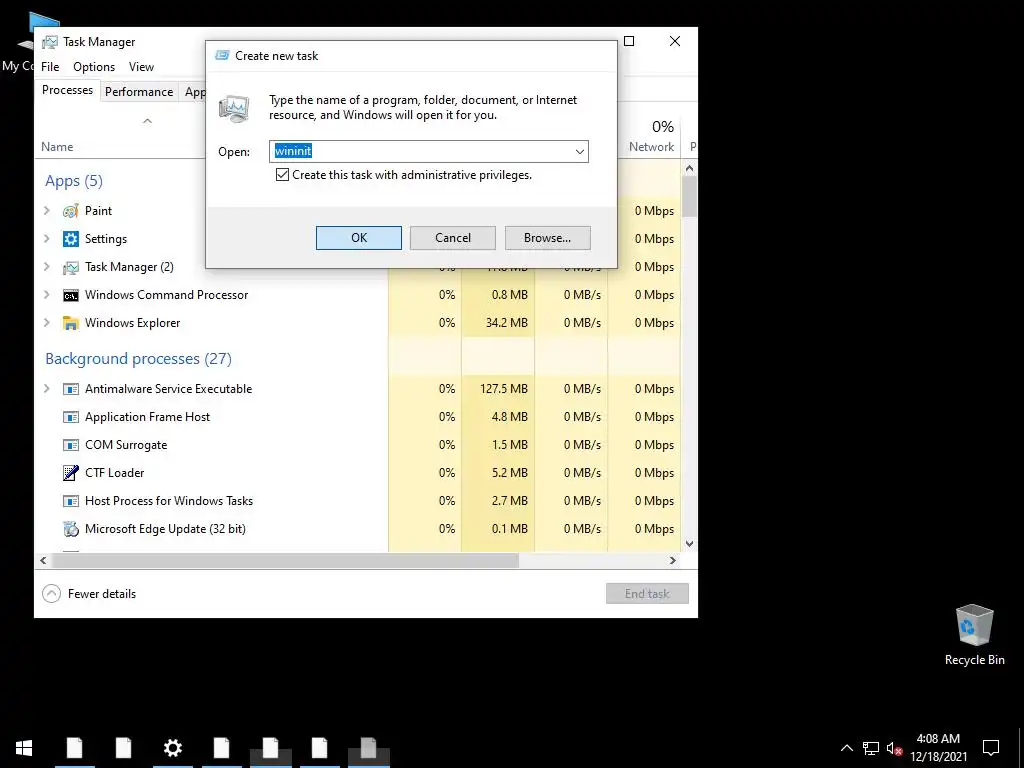Click the Task Manager (2) row icon

coord(71,267)
